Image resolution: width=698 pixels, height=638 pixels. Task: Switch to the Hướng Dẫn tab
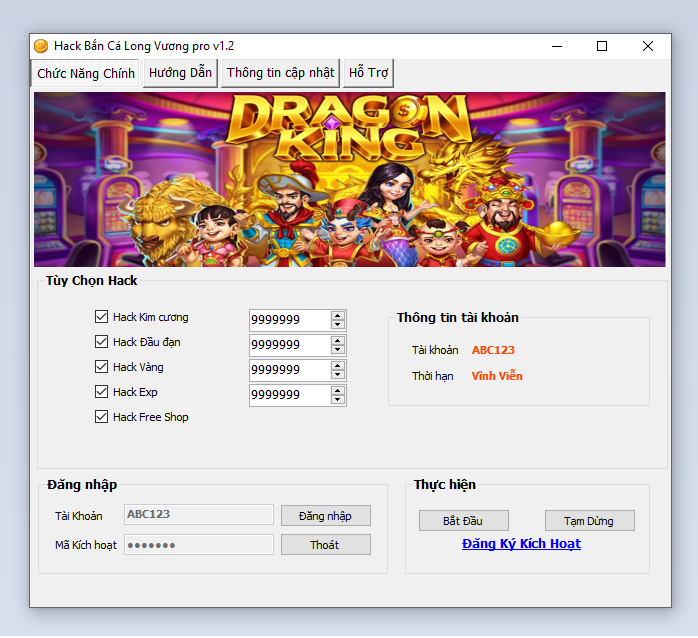[181, 73]
